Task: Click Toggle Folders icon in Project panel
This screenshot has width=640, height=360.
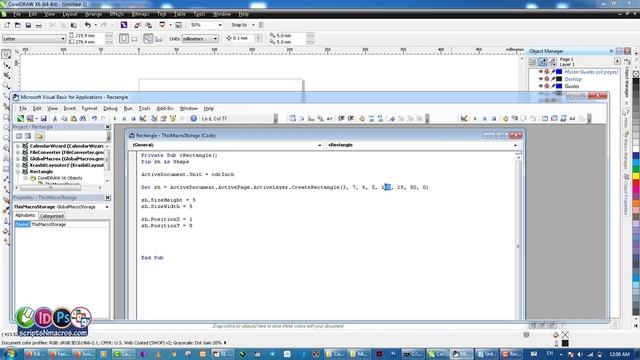Action: [x=39, y=136]
